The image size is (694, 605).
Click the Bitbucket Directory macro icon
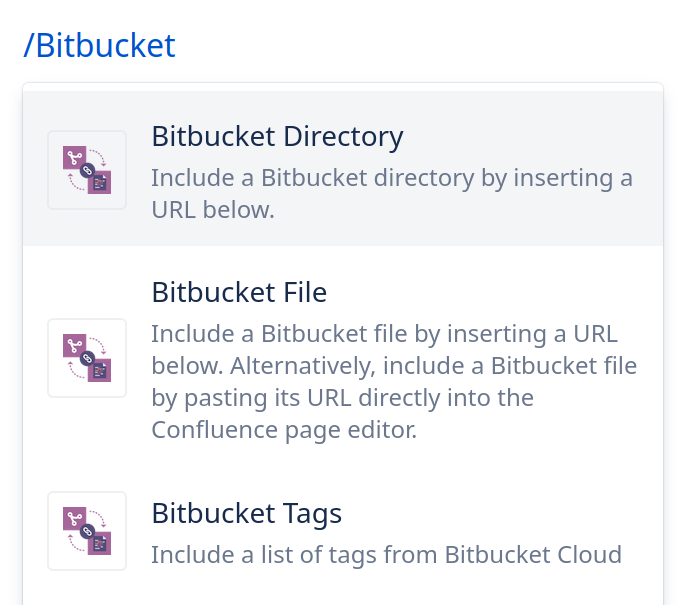coord(87,170)
